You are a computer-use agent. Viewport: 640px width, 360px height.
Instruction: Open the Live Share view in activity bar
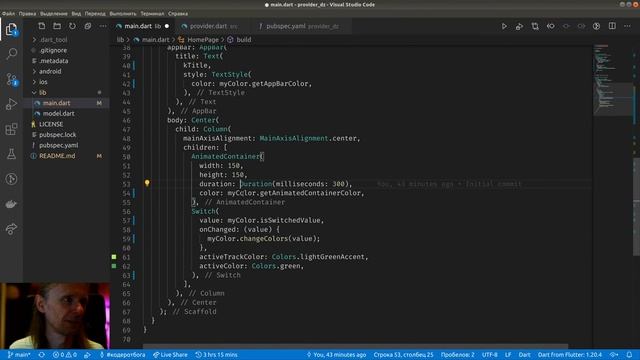click(x=11, y=229)
